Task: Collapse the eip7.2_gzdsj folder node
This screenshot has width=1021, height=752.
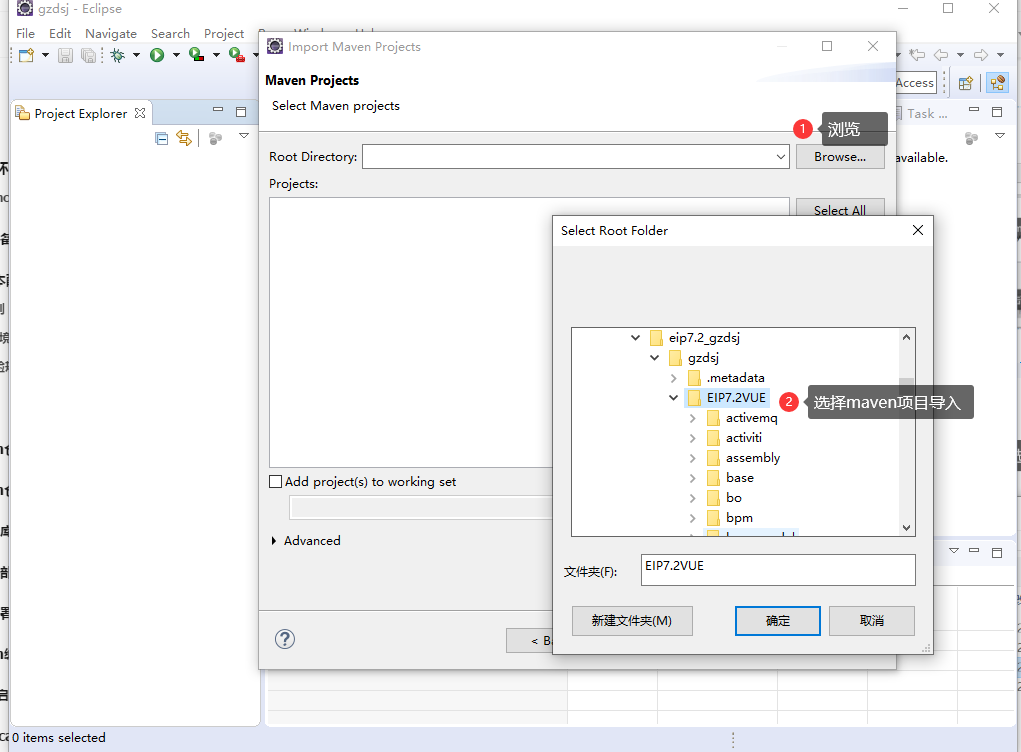Action: click(x=636, y=337)
